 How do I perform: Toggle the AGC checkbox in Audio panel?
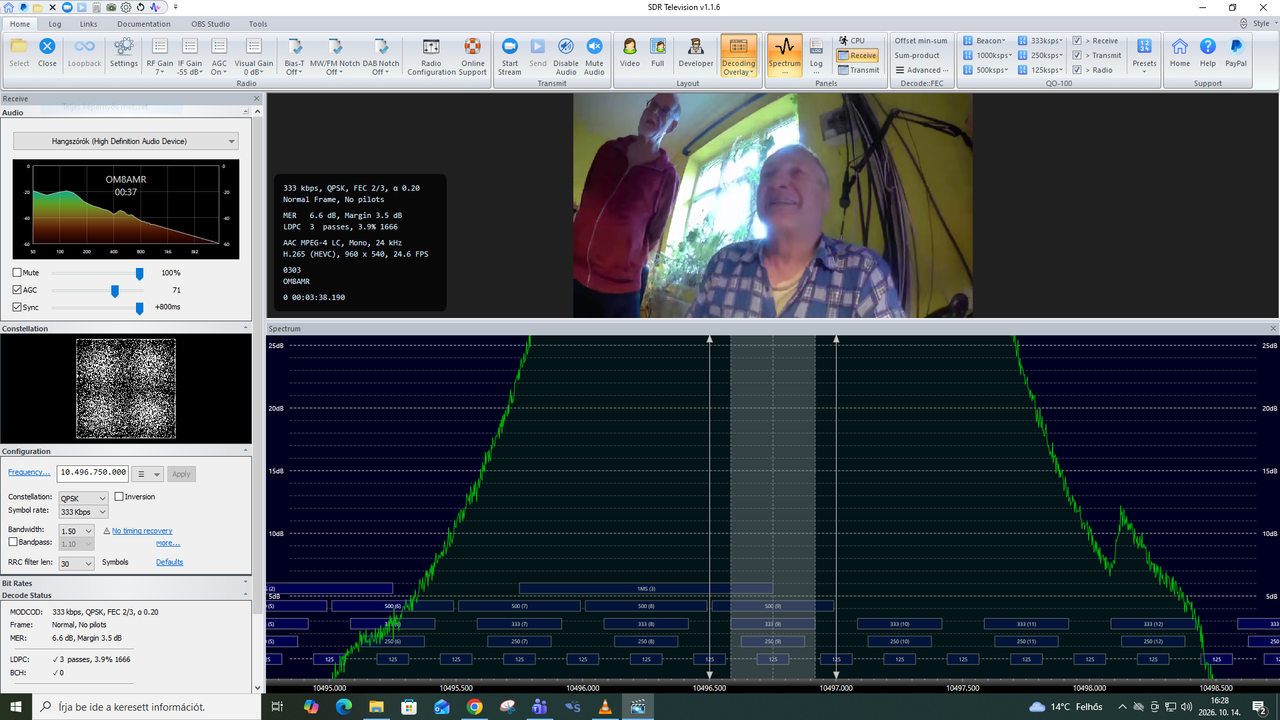(17, 290)
